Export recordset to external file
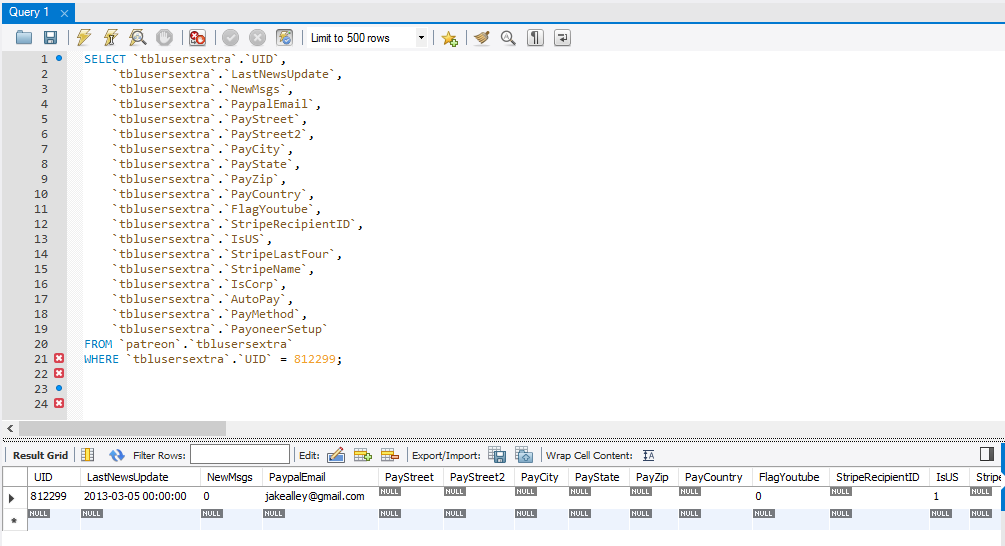This screenshot has height=546, width=1005. (497, 455)
